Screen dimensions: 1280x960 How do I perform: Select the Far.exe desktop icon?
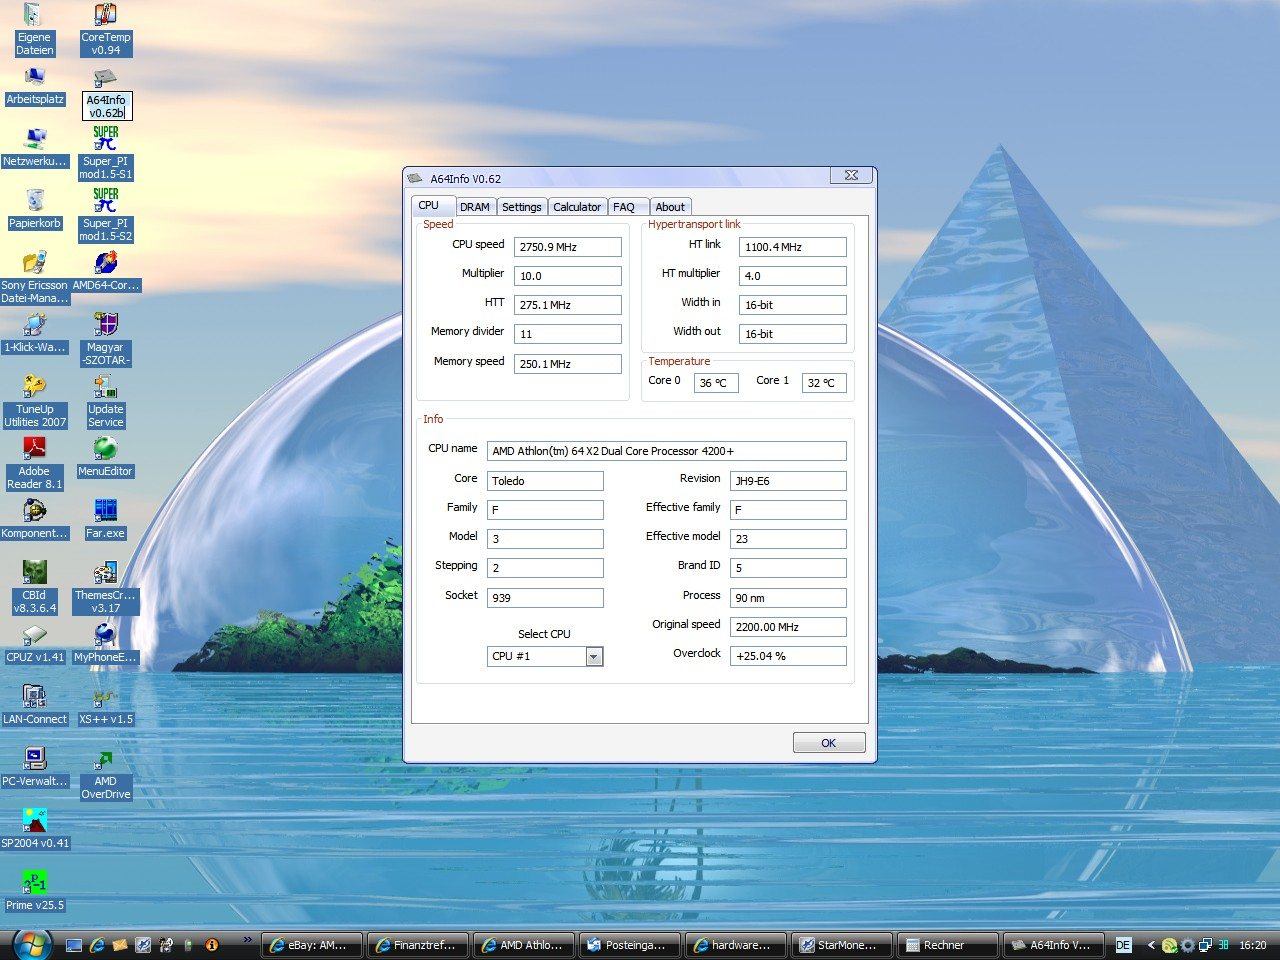click(x=105, y=520)
